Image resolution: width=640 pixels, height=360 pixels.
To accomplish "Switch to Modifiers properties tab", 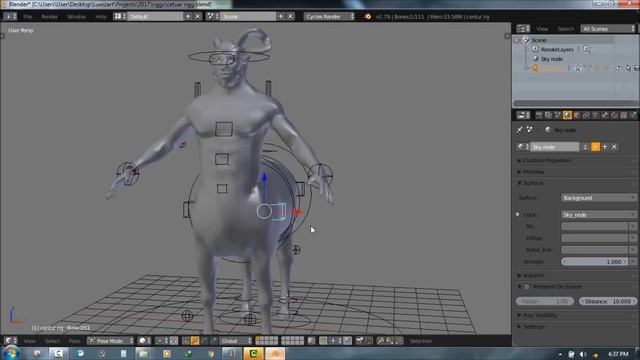I will pyautogui.click(x=605, y=116).
